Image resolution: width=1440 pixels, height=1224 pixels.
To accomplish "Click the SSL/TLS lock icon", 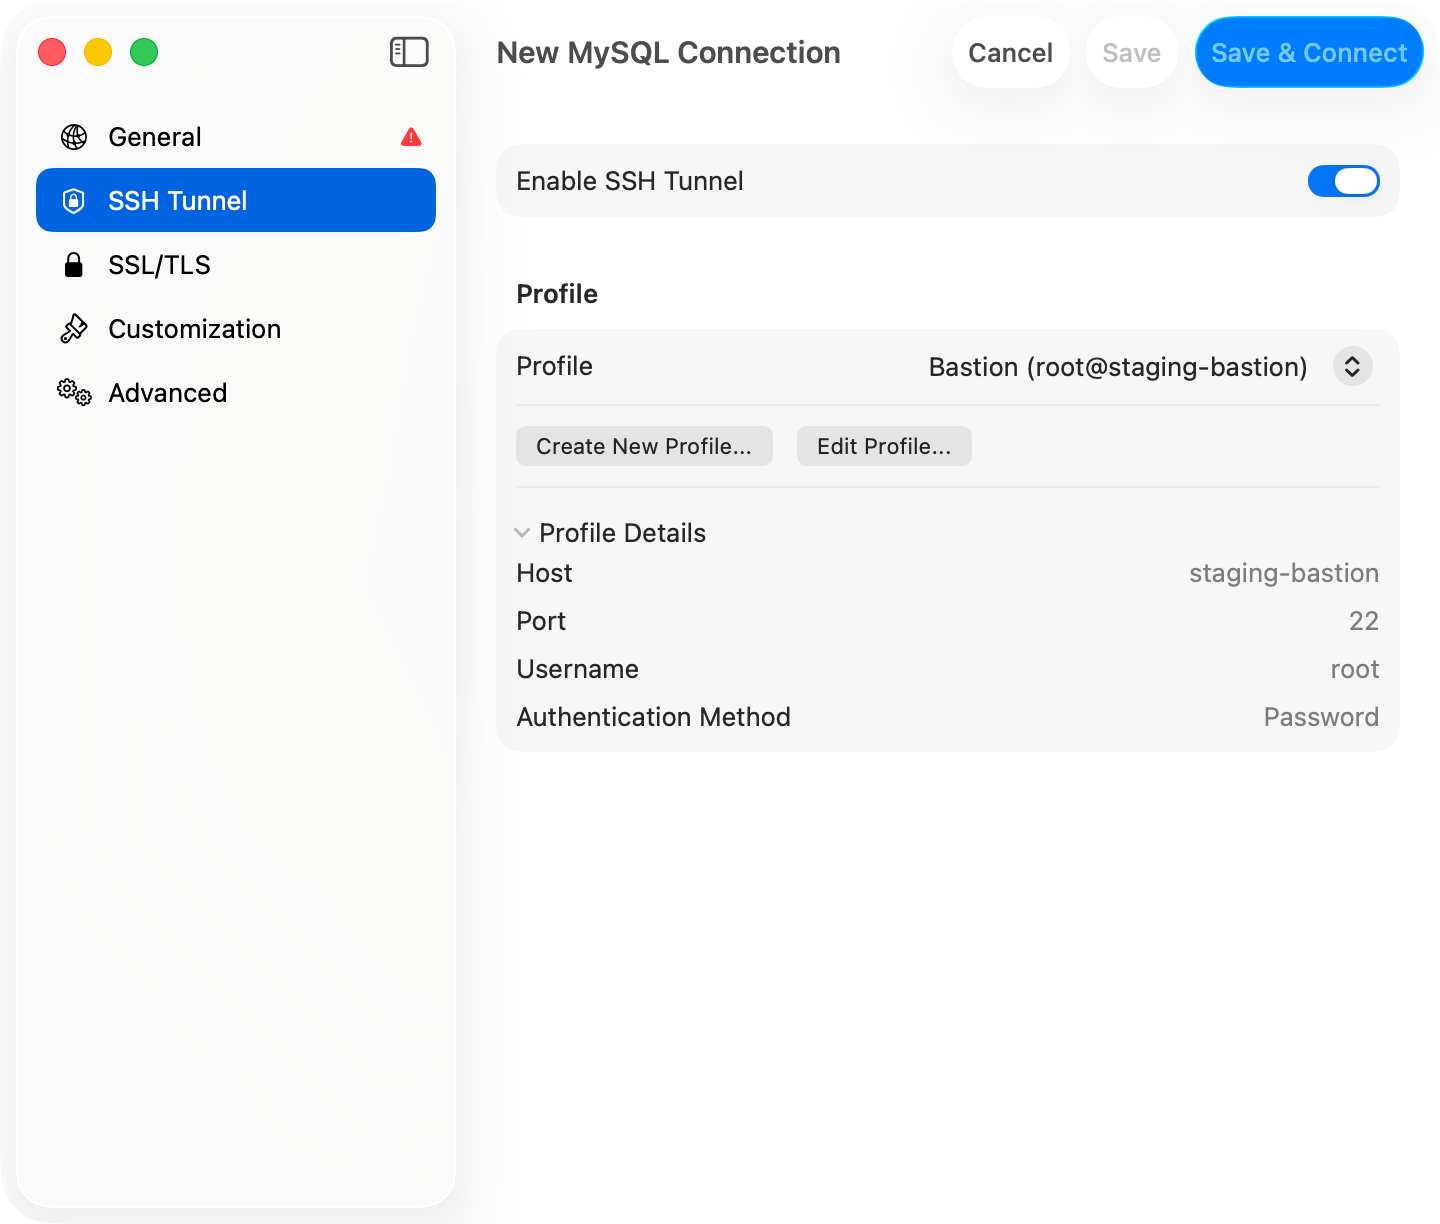I will [x=73, y=265].
